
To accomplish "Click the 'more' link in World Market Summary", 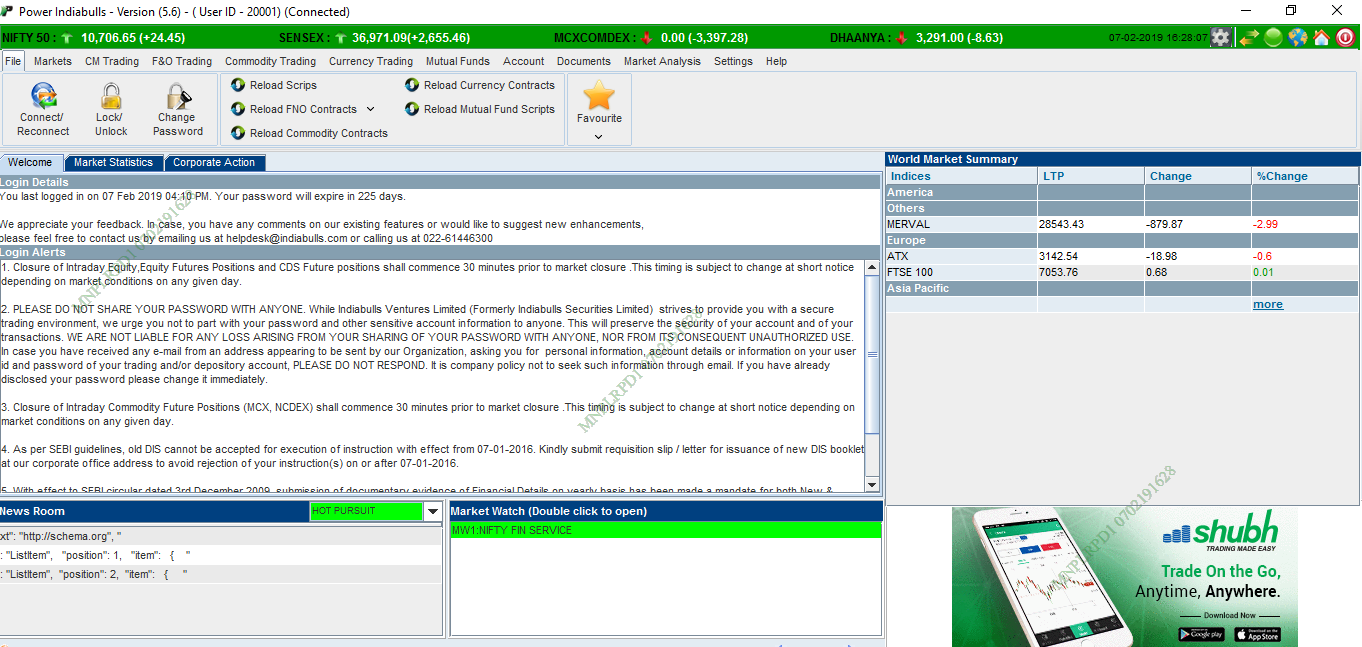I will (1267, 304).
